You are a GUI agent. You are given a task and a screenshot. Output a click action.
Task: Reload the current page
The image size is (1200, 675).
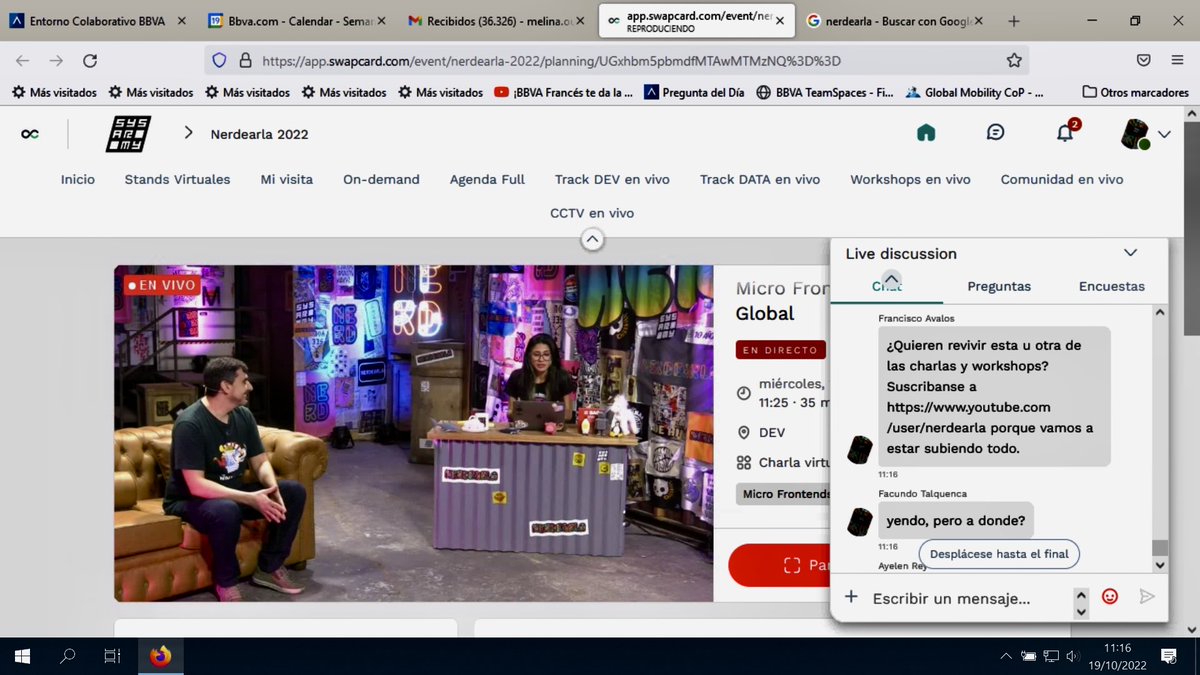coord(90,61)
